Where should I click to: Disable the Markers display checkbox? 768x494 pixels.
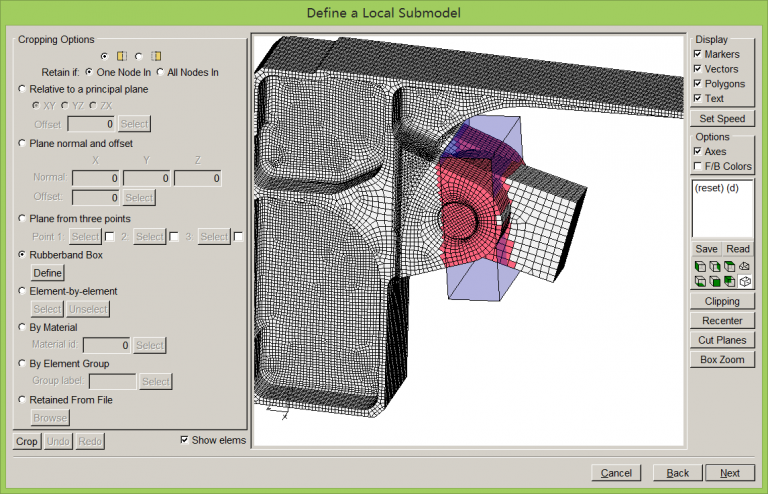[698, 54]
